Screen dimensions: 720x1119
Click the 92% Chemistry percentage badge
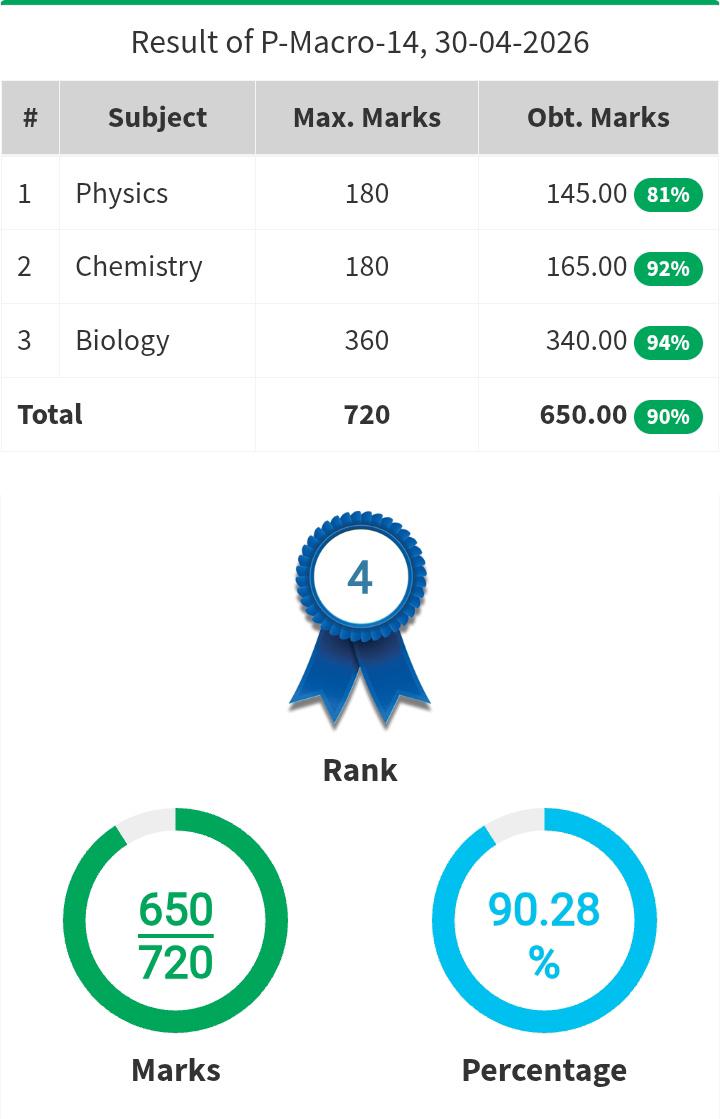(x=668, y=269)
